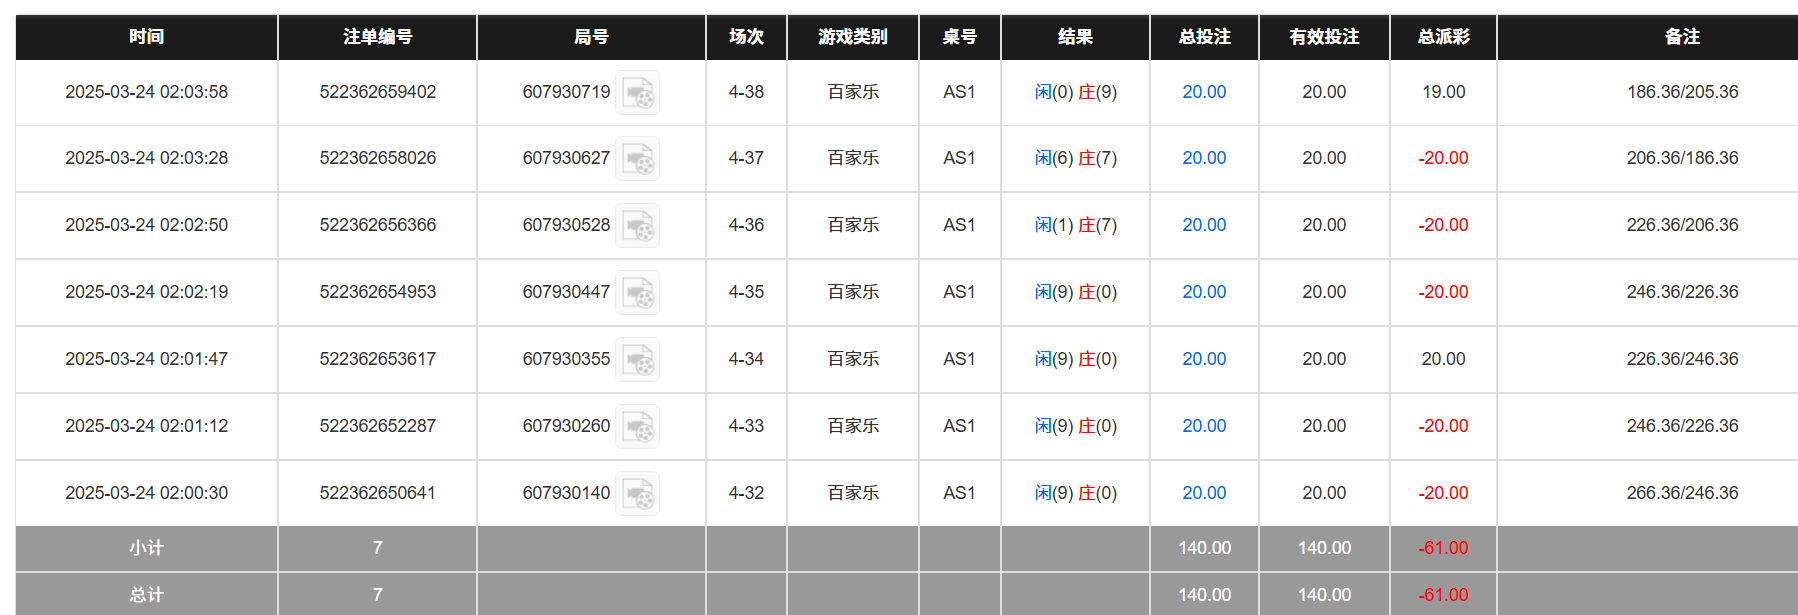Click the 游戏类别 column header

click(852, 37)
